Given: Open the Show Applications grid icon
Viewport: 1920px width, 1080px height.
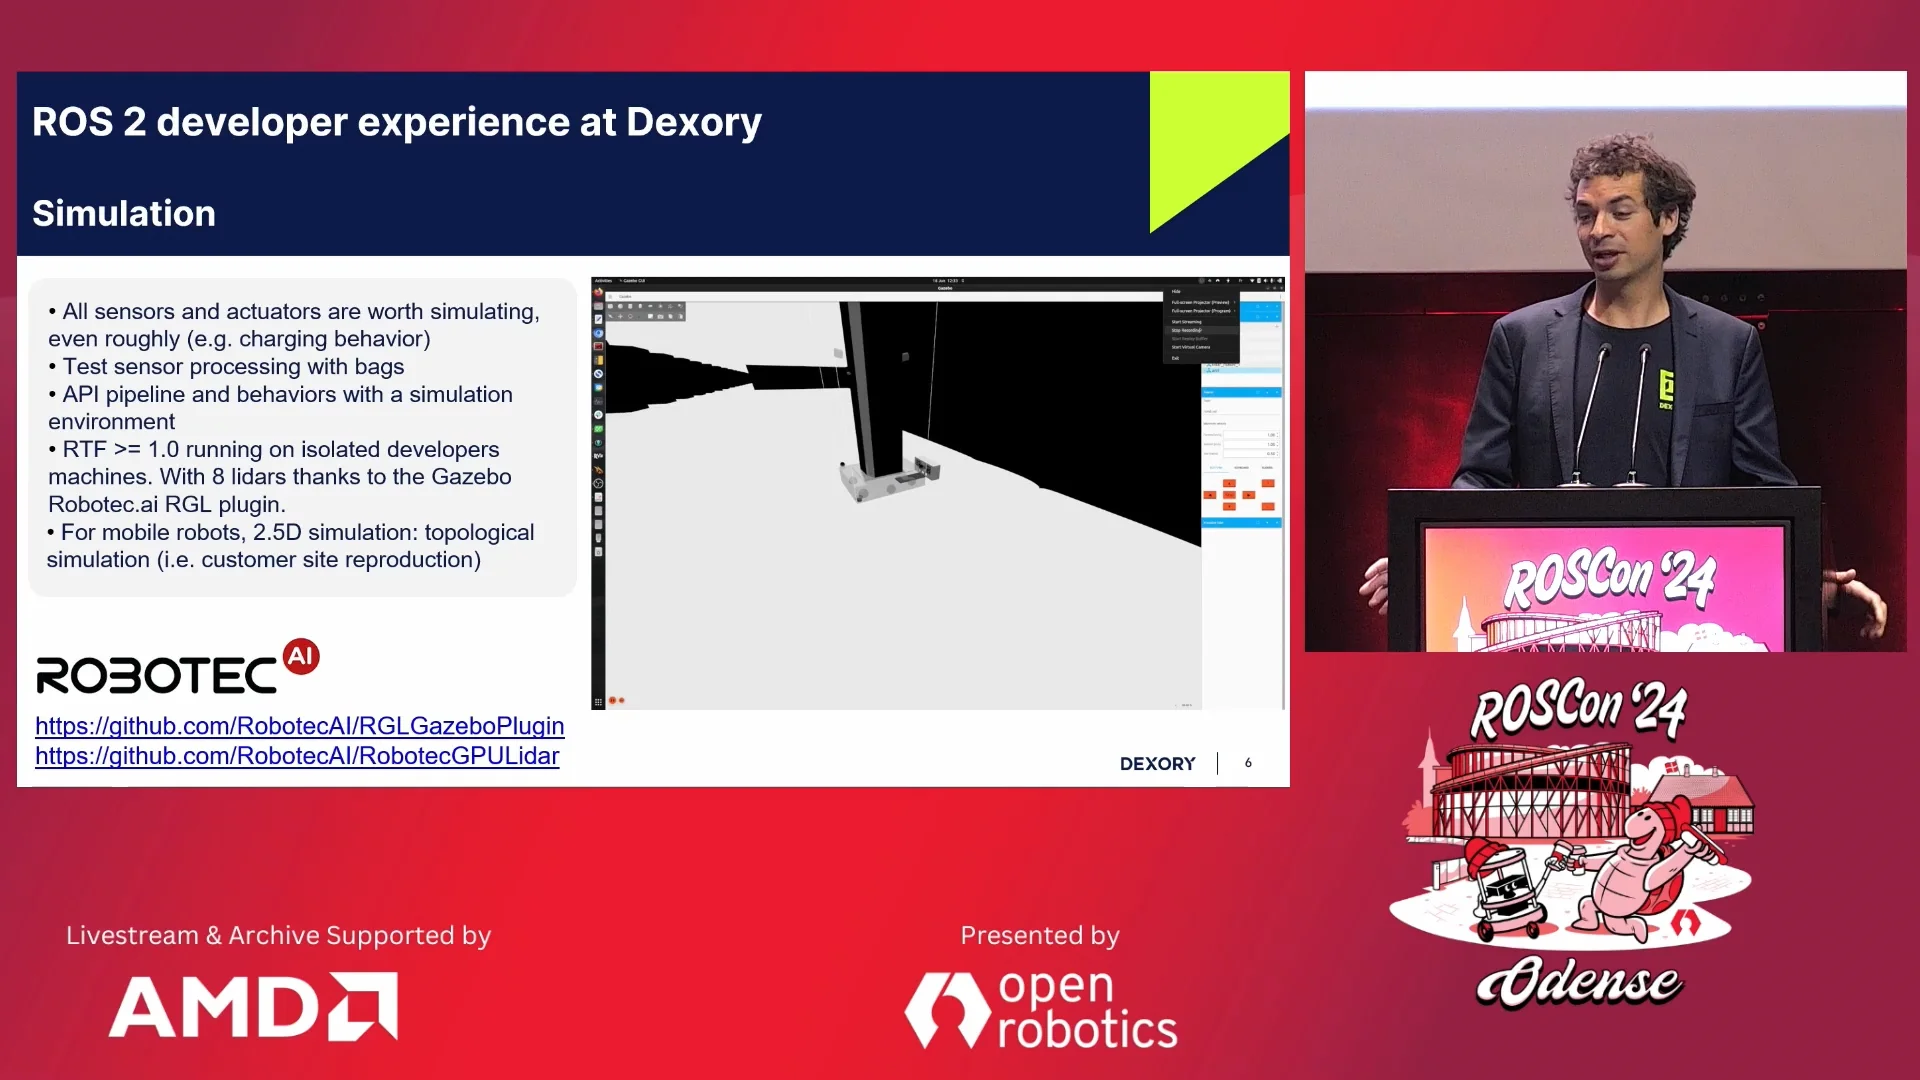Looking at the screenshot, I should (x=598, y=702).
